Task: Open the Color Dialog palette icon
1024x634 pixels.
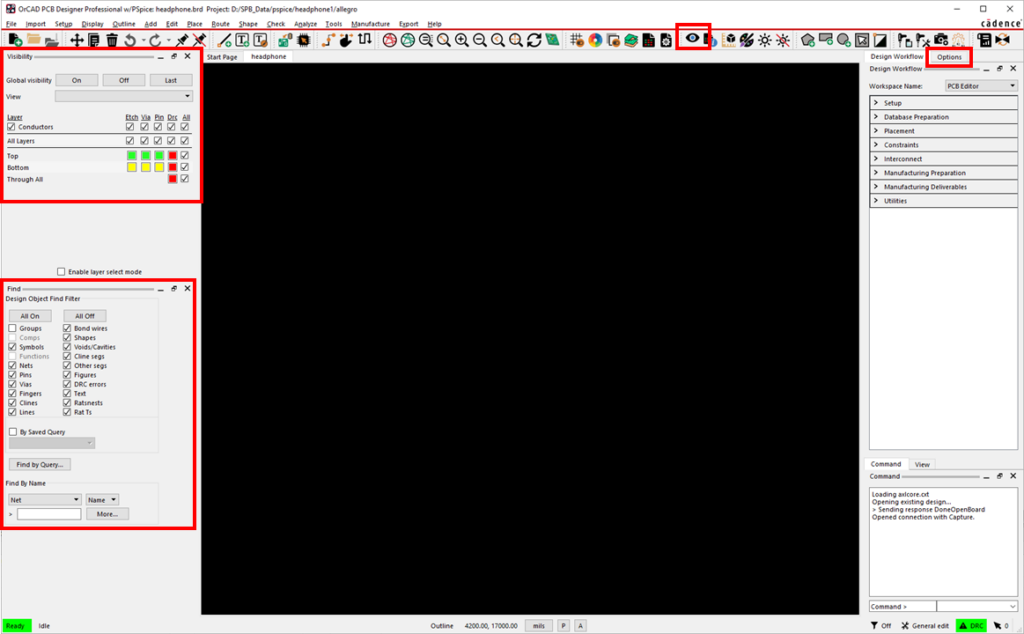Action: (595, 40)
